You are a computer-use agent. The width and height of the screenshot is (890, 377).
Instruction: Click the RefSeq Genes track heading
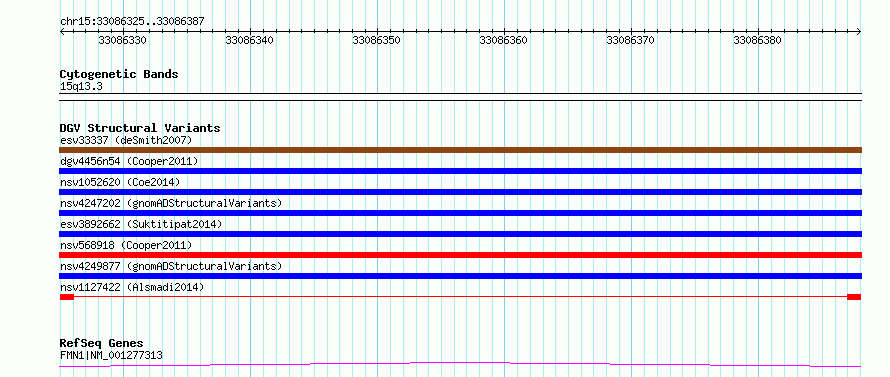(x=101, y=344)
